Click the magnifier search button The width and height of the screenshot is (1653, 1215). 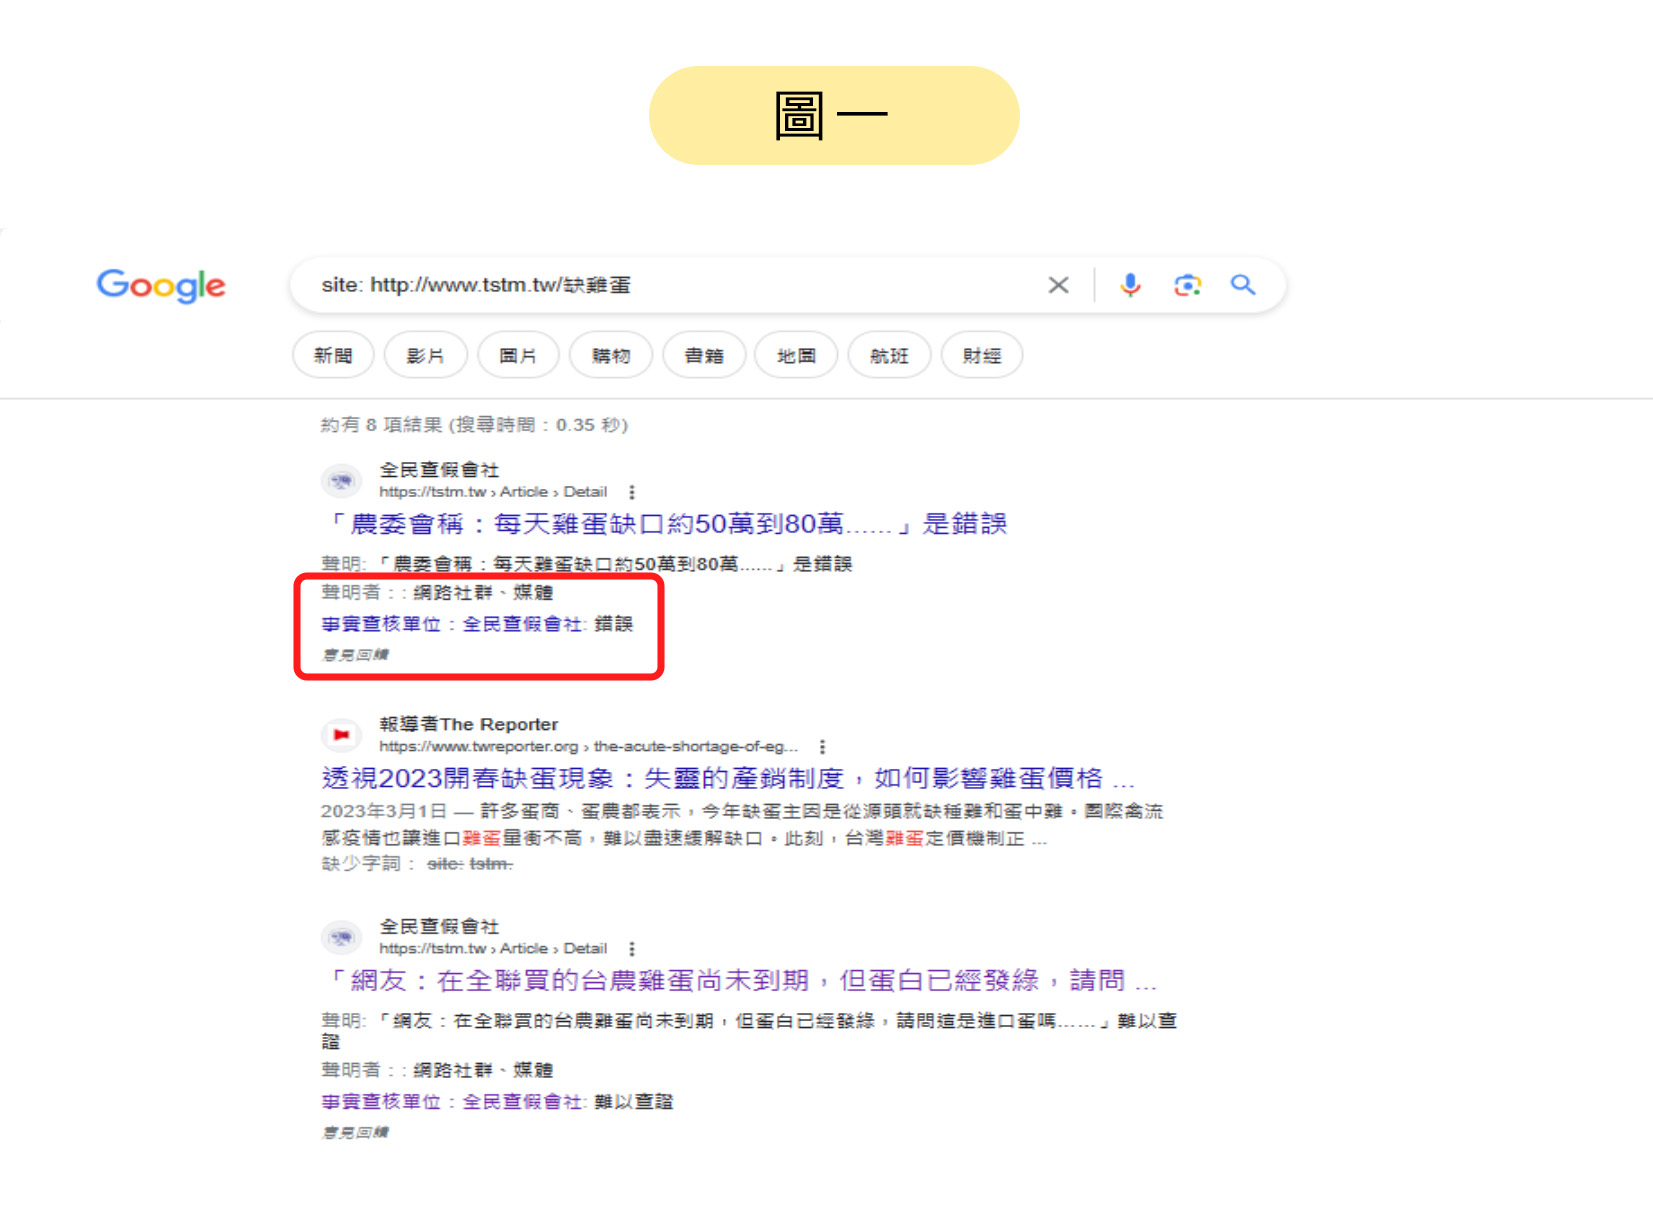1243,285
